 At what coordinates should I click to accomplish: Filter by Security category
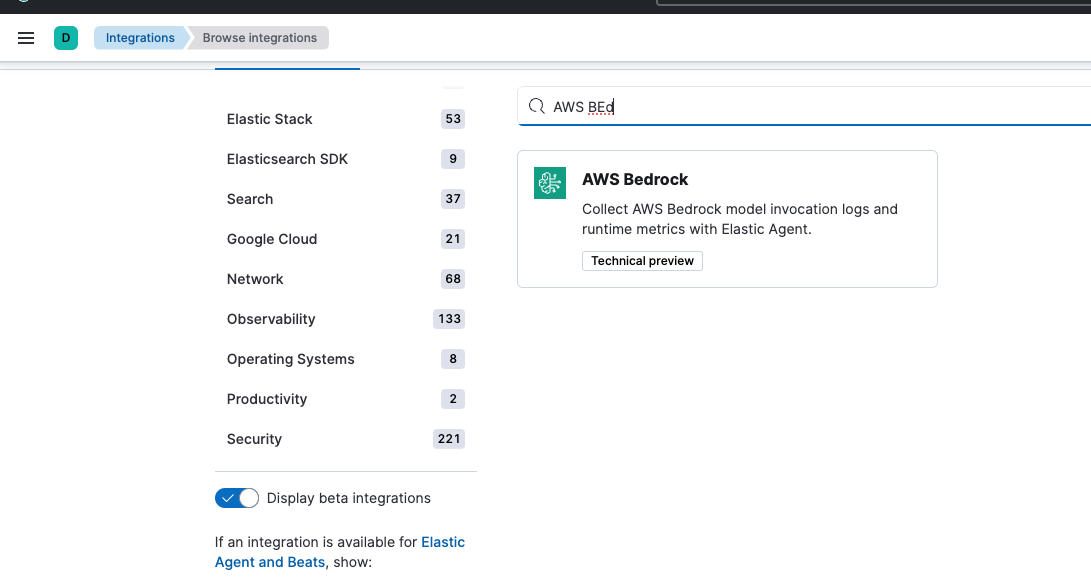254,439
